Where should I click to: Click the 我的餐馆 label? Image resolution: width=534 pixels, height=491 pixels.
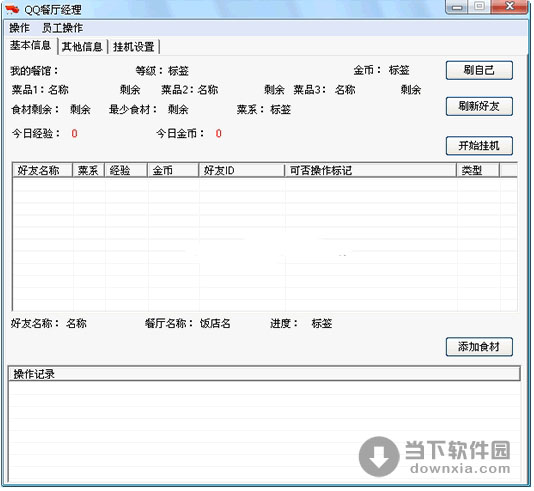click(34, 71)
